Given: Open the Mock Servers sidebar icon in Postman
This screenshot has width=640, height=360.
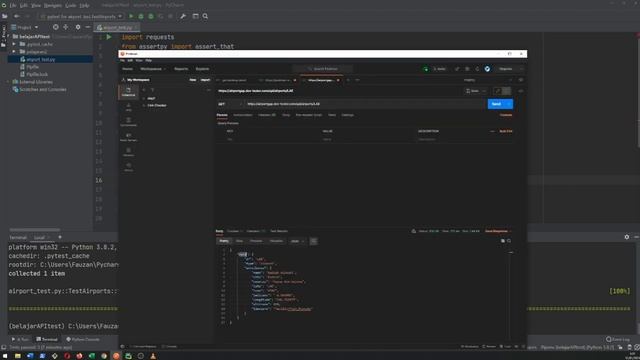Looking at the screenshot, I should pyautogui.click(x=128, y=137).
